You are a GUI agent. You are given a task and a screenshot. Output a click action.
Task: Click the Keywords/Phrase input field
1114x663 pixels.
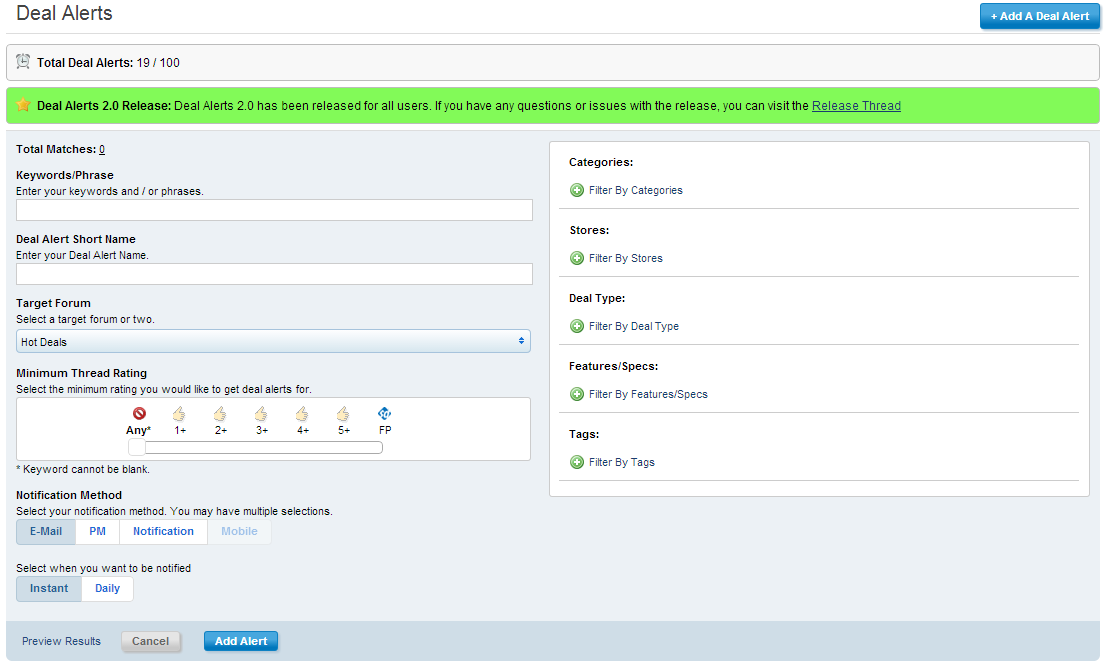(274, 210)
